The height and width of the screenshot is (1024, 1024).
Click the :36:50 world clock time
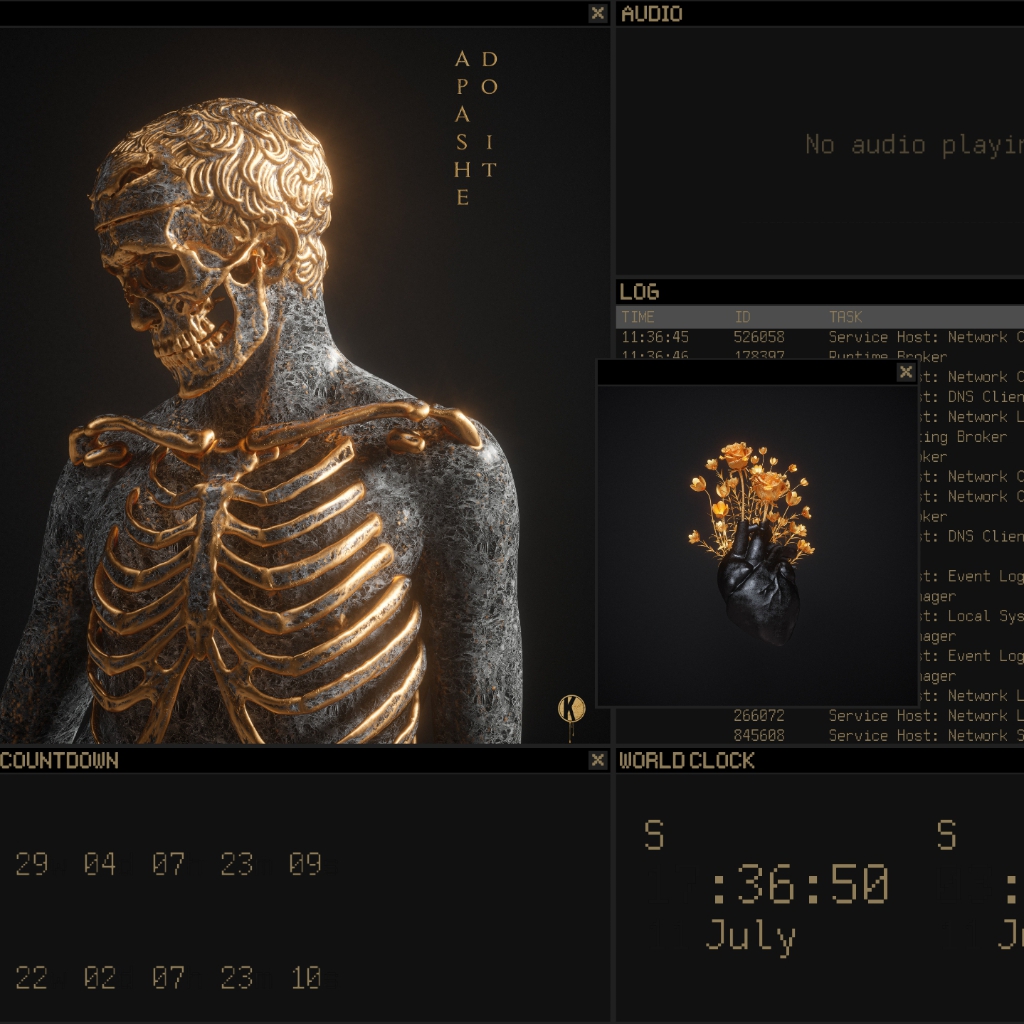800,884
